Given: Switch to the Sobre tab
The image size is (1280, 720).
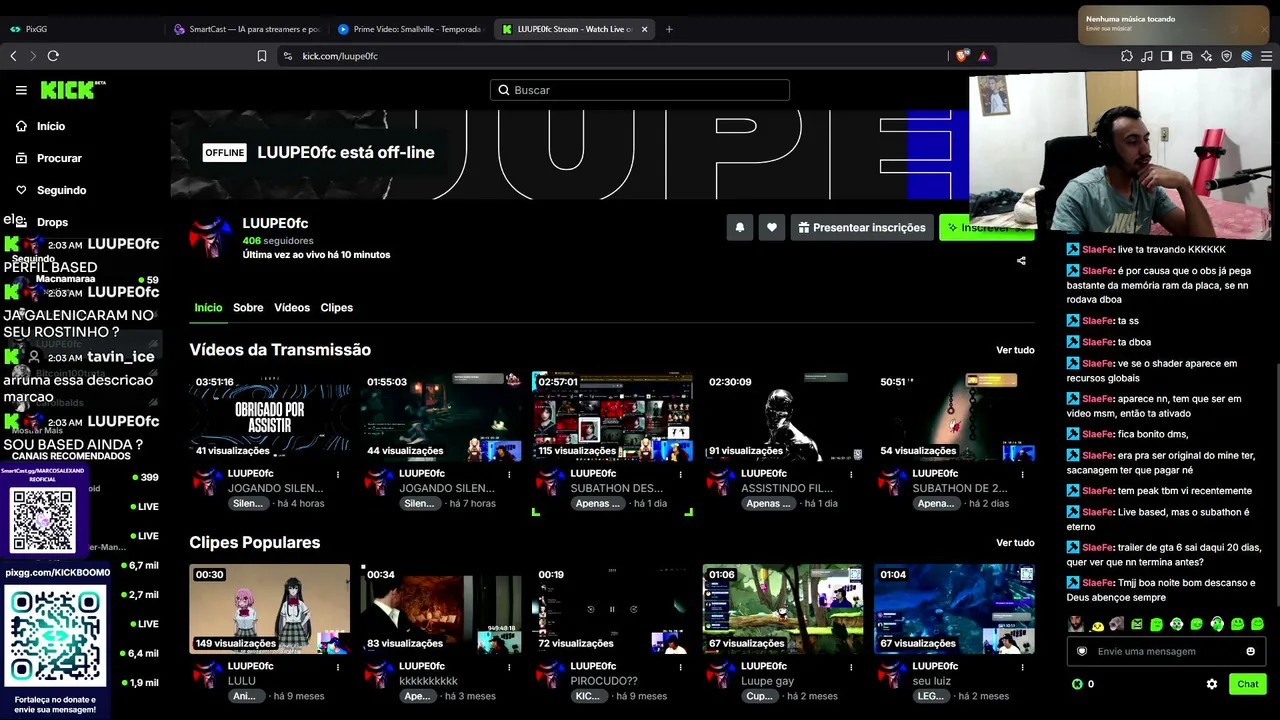Looking at the screenshot, I should click(248, 308).
